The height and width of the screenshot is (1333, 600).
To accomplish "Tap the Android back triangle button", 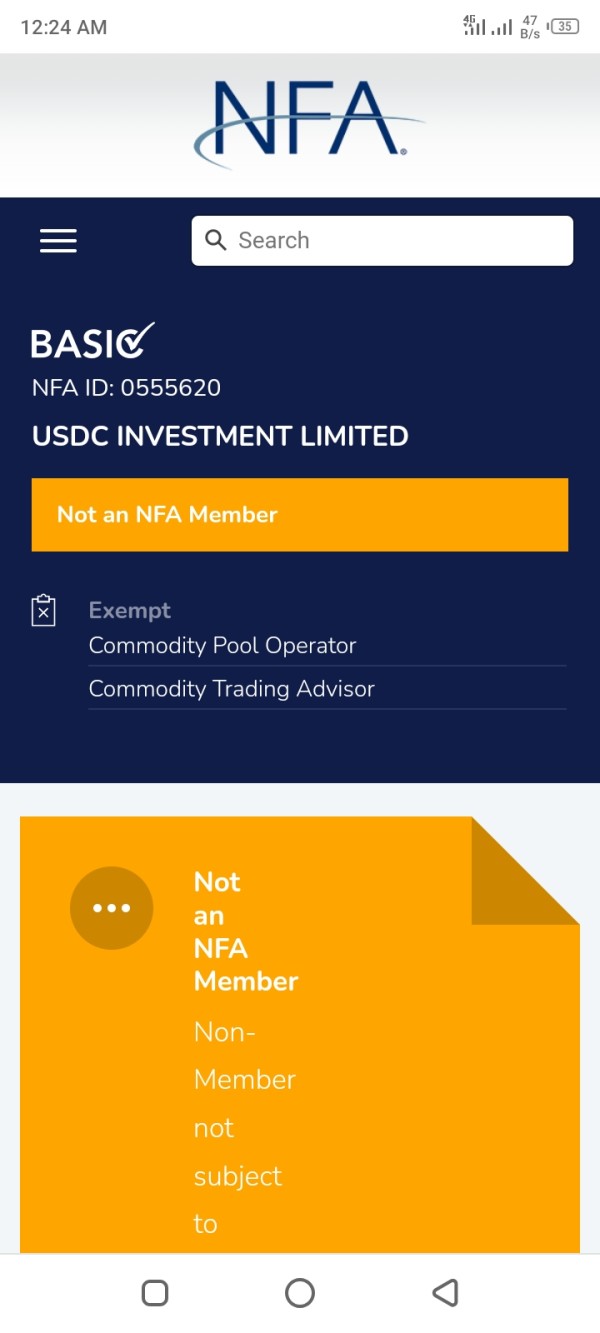I will [x=445, y=1293].
